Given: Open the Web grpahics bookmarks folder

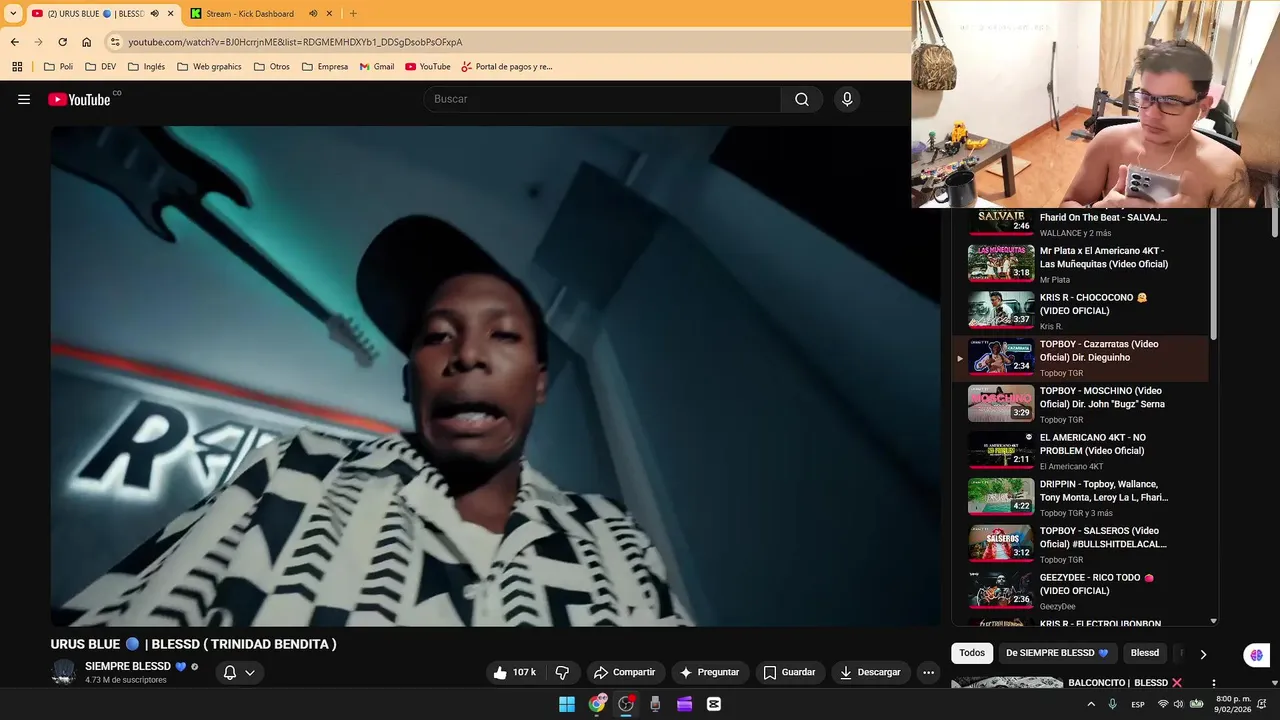Looking at the screenshot, I should tap(209, 67).
